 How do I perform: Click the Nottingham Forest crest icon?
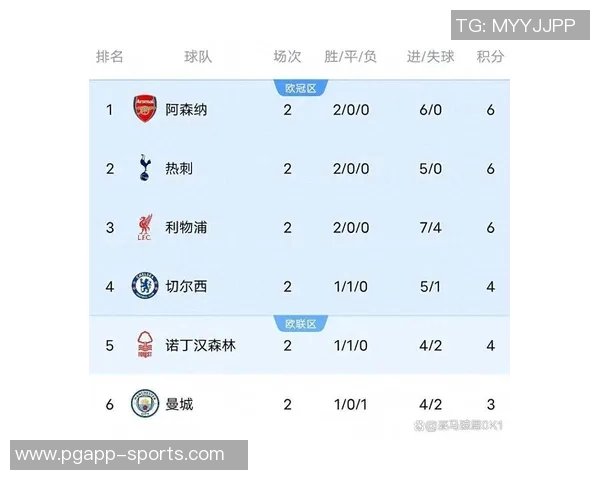pos(145,346)
